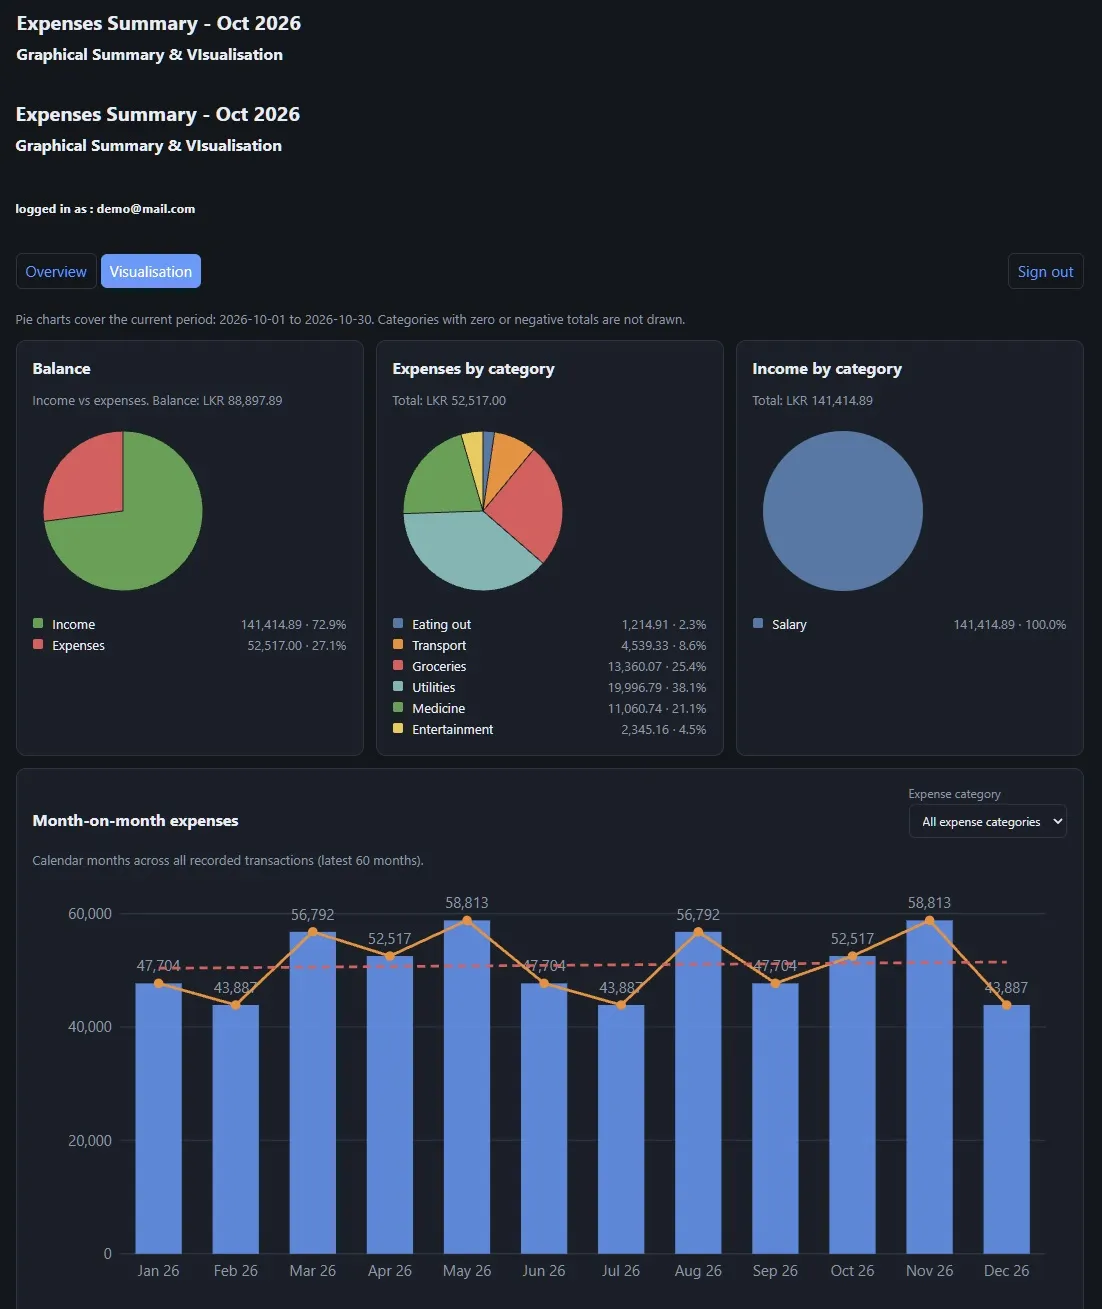Click the 13,360.07 · 25.4% Groceries value
This screenshot has height=1309, width=1102.
[x=657, y=666]
